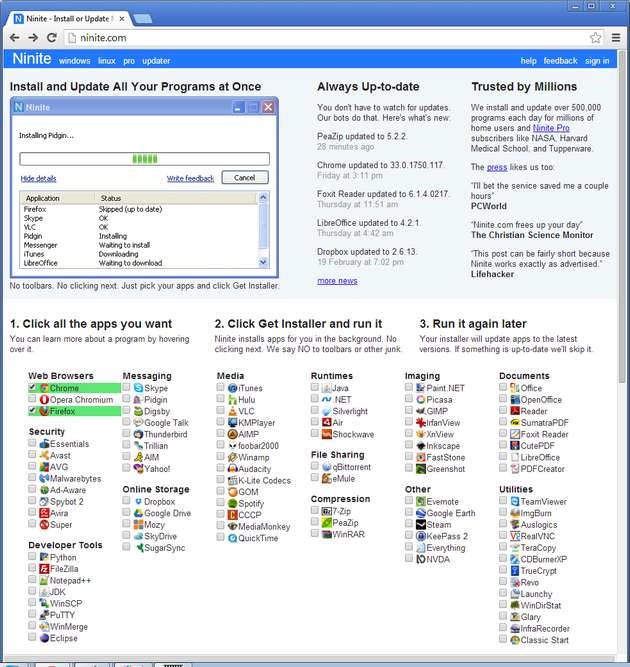Open the feedback link in header
This screenshot has height=667, width=630.
coord(560,61)
